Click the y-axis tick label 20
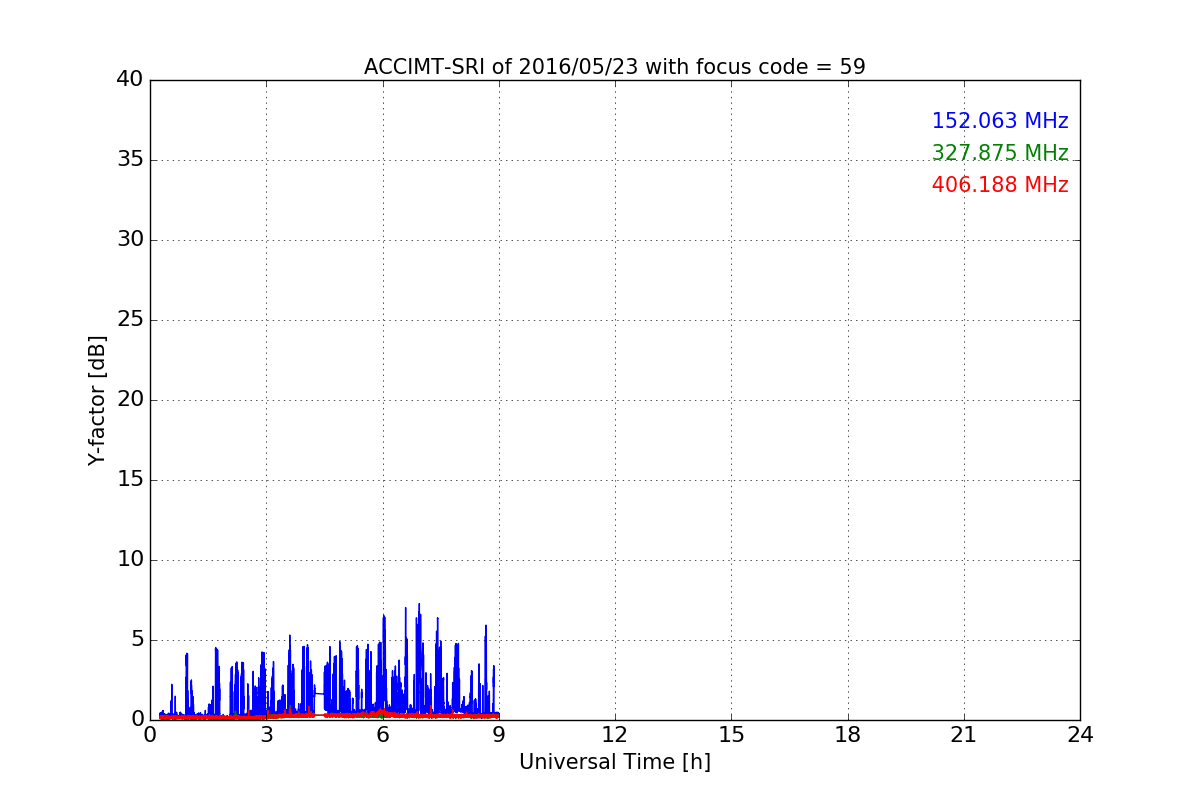This screenshot has width=1200, height=800. point(130,400)
